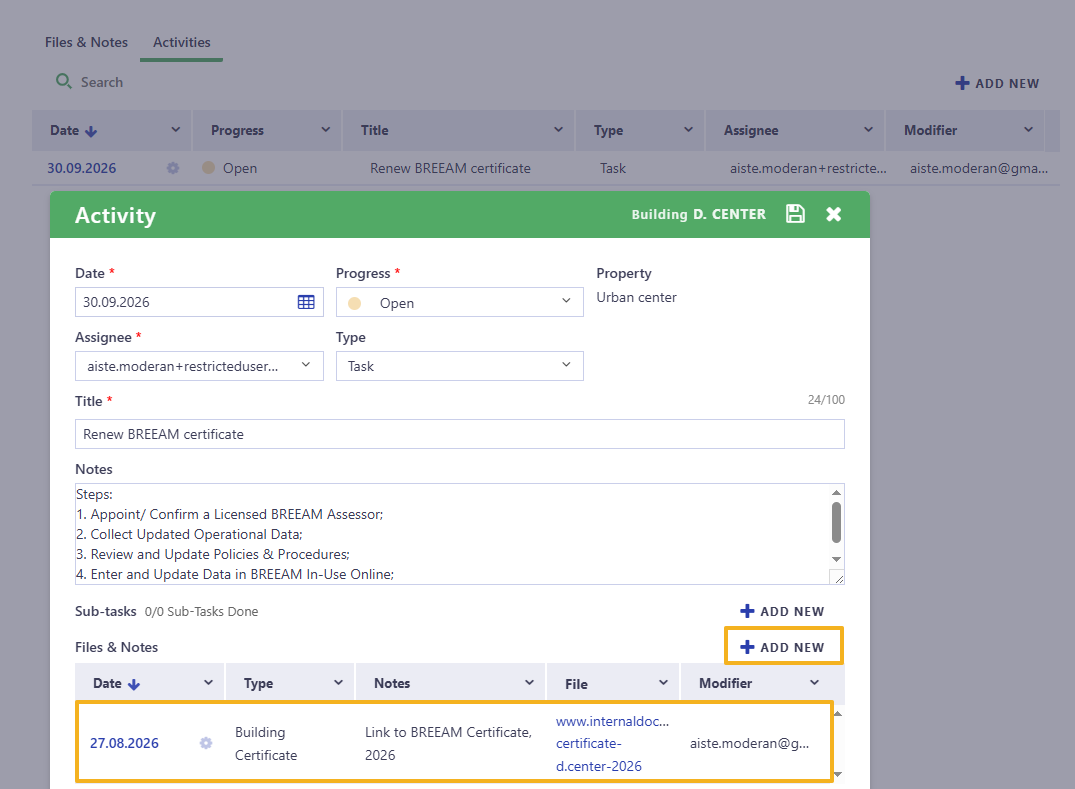Click Task cell in the activities row
This screenshot has width=1075, height=789.
613,168
